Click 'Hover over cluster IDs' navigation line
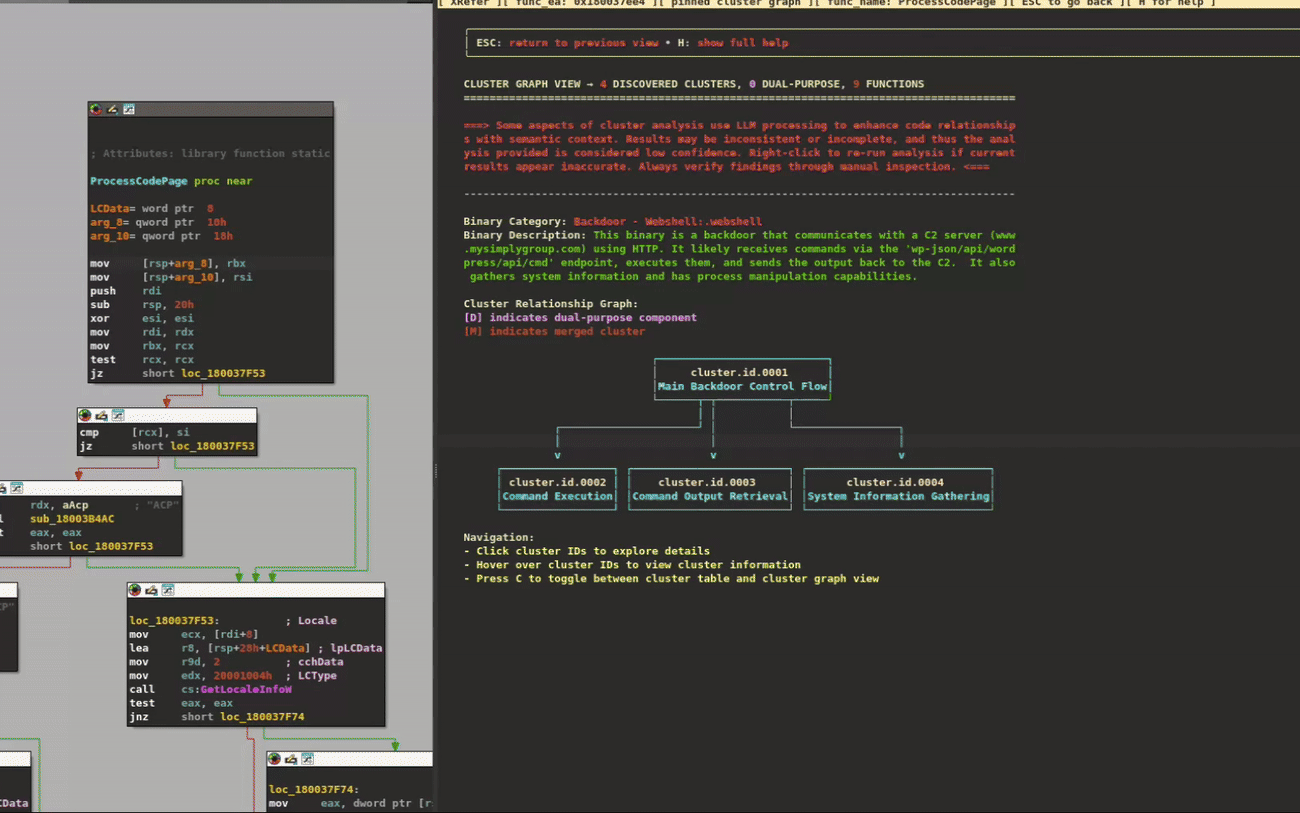The height and width of the screenshot is (813, 1300). [632, 565]
